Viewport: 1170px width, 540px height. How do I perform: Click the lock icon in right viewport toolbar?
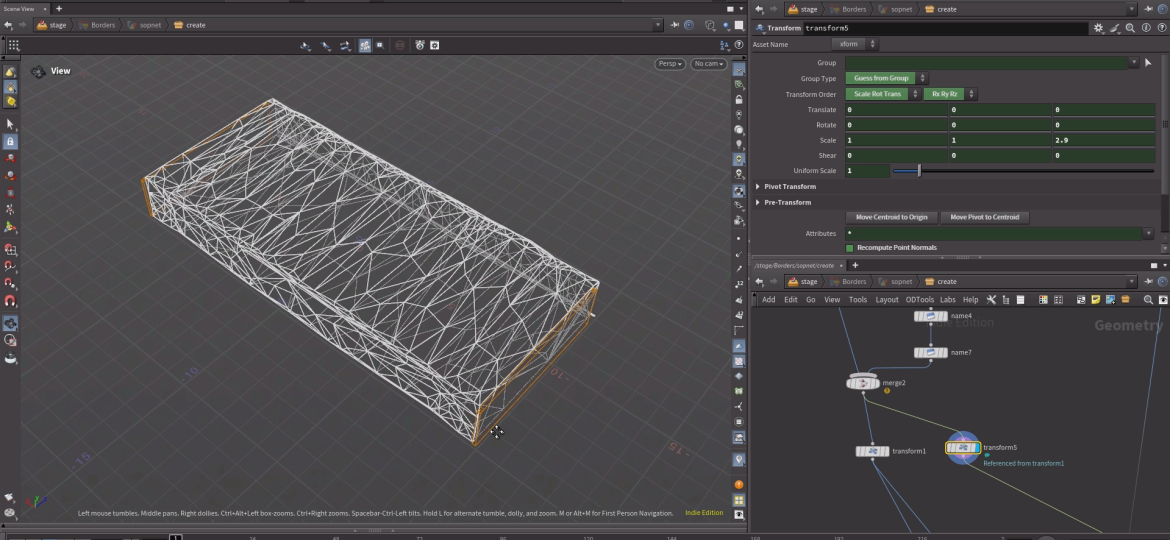pos(739,100)
